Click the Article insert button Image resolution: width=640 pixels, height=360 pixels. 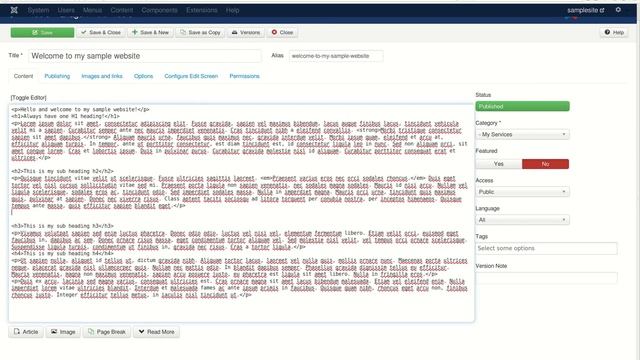tap(26, 332)
